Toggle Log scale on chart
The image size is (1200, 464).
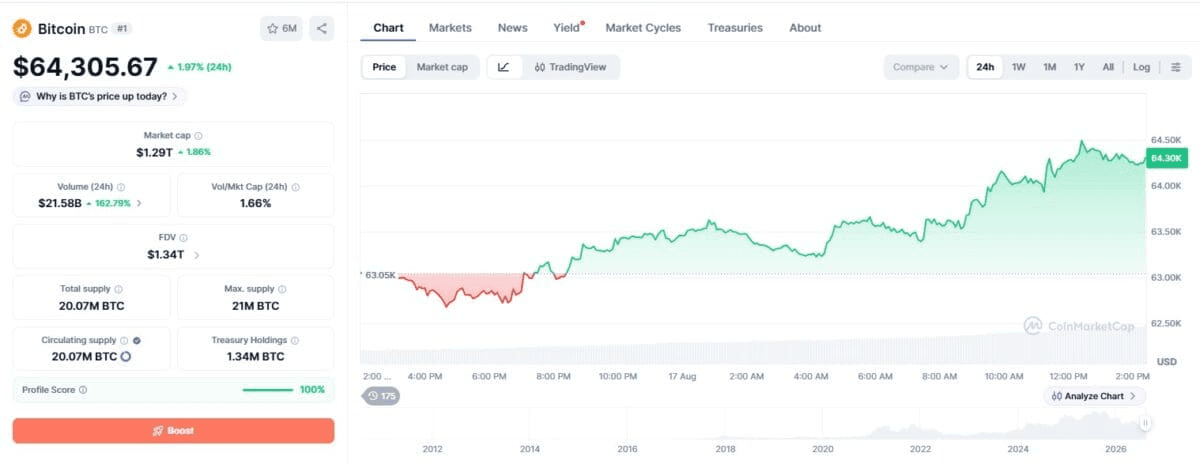(x=1142, y=67)
